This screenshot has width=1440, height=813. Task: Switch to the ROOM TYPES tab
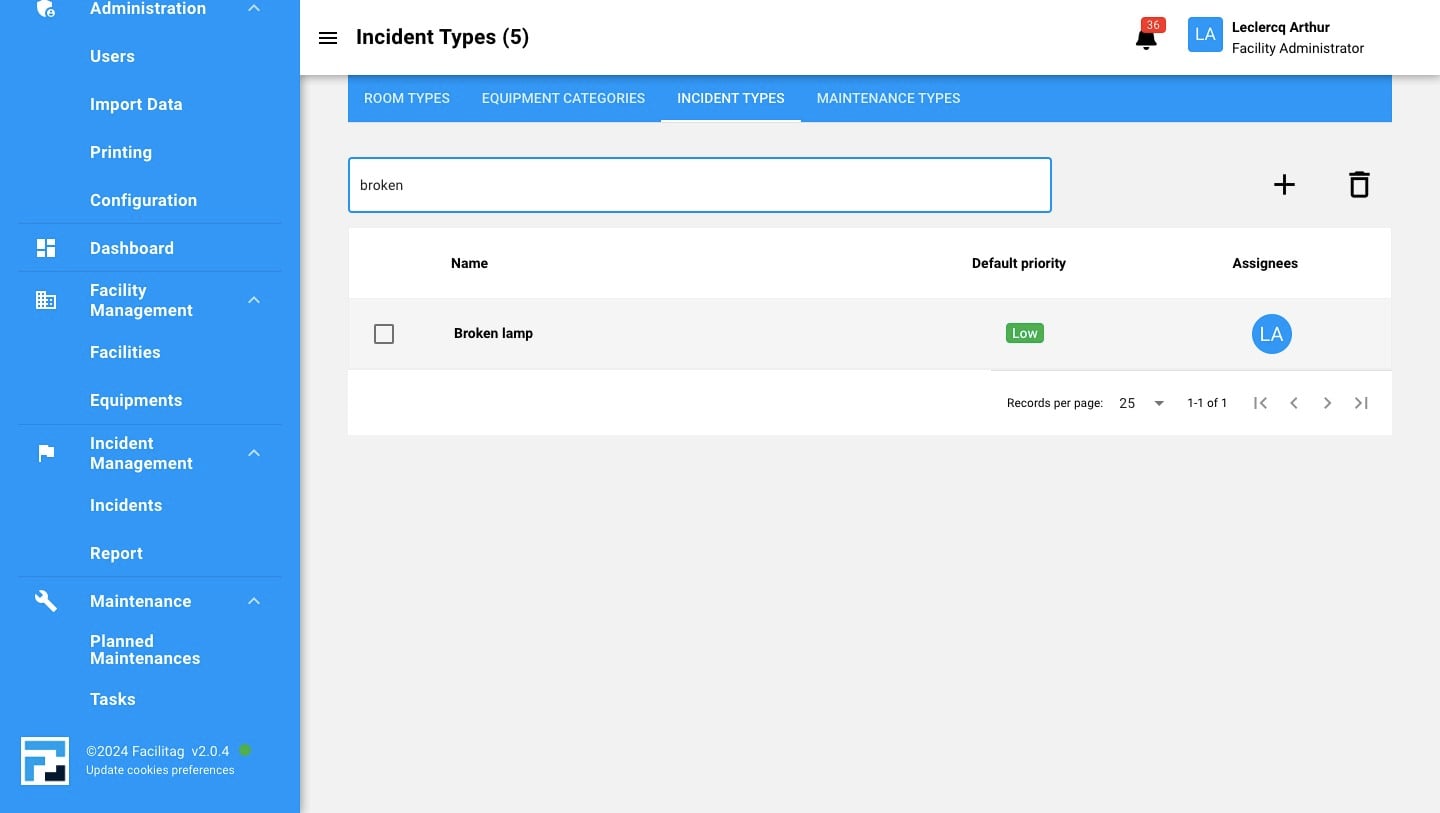(x=406, y=98)
